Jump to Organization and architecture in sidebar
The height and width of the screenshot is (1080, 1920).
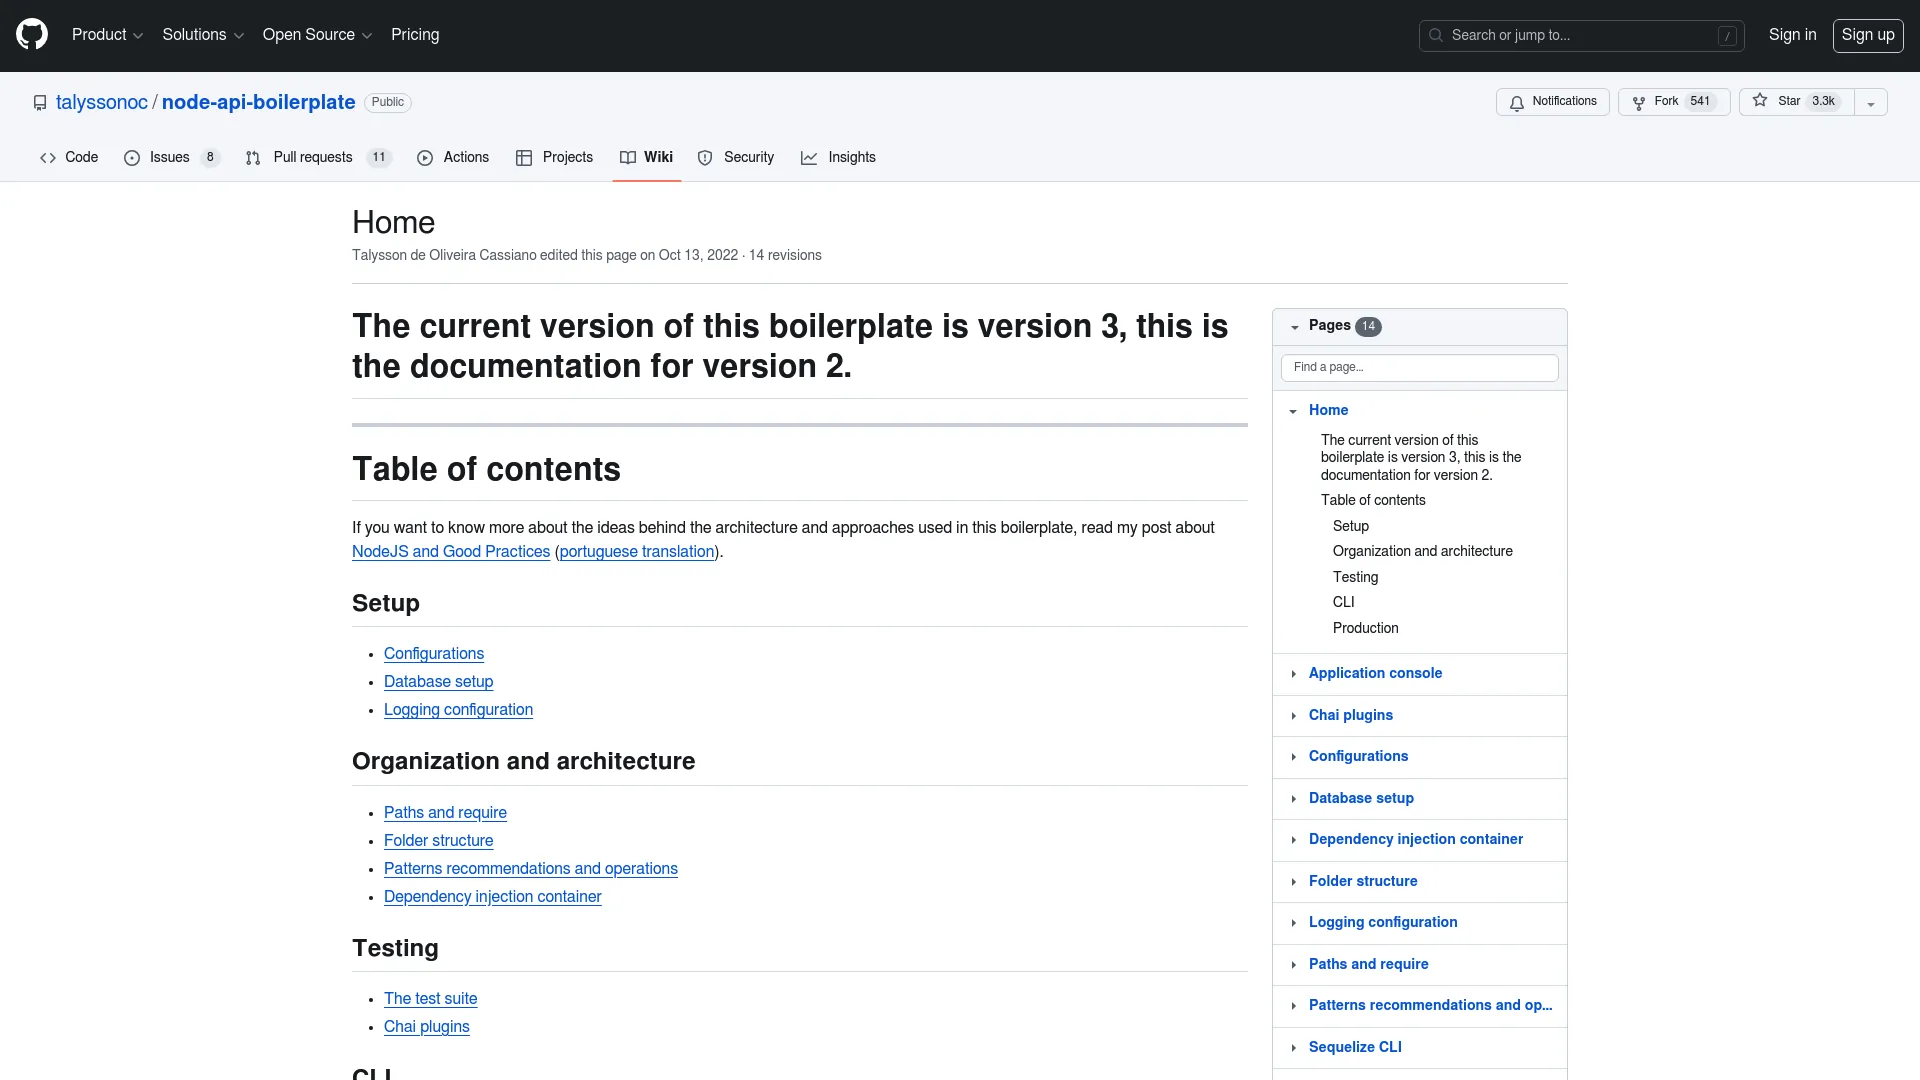point(1422,552)
